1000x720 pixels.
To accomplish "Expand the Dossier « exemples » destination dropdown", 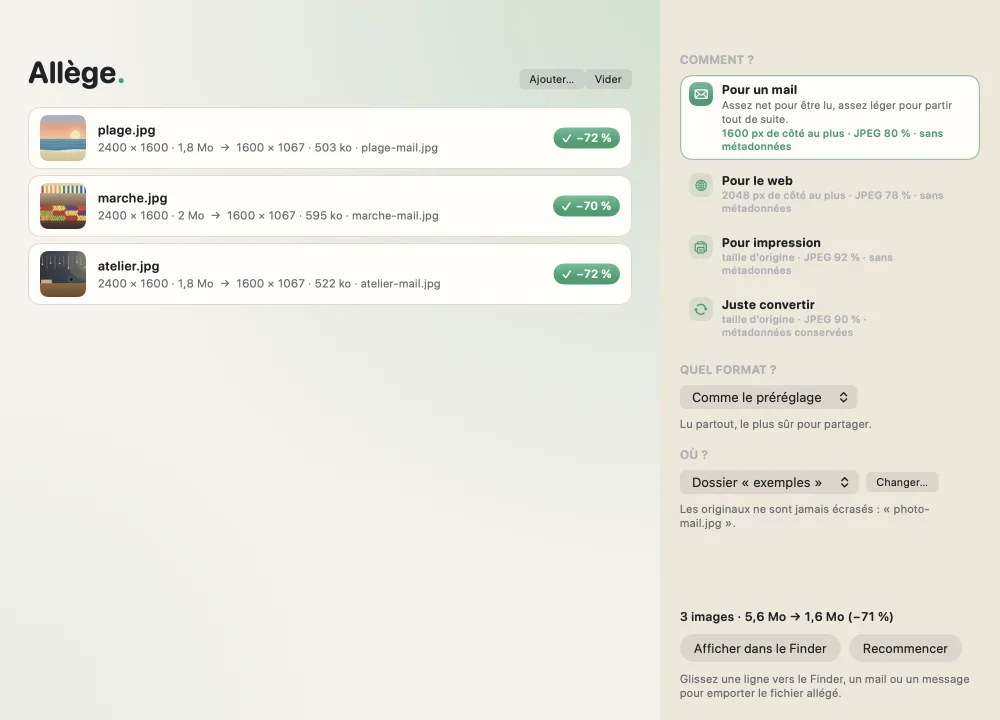I will 769,482.
